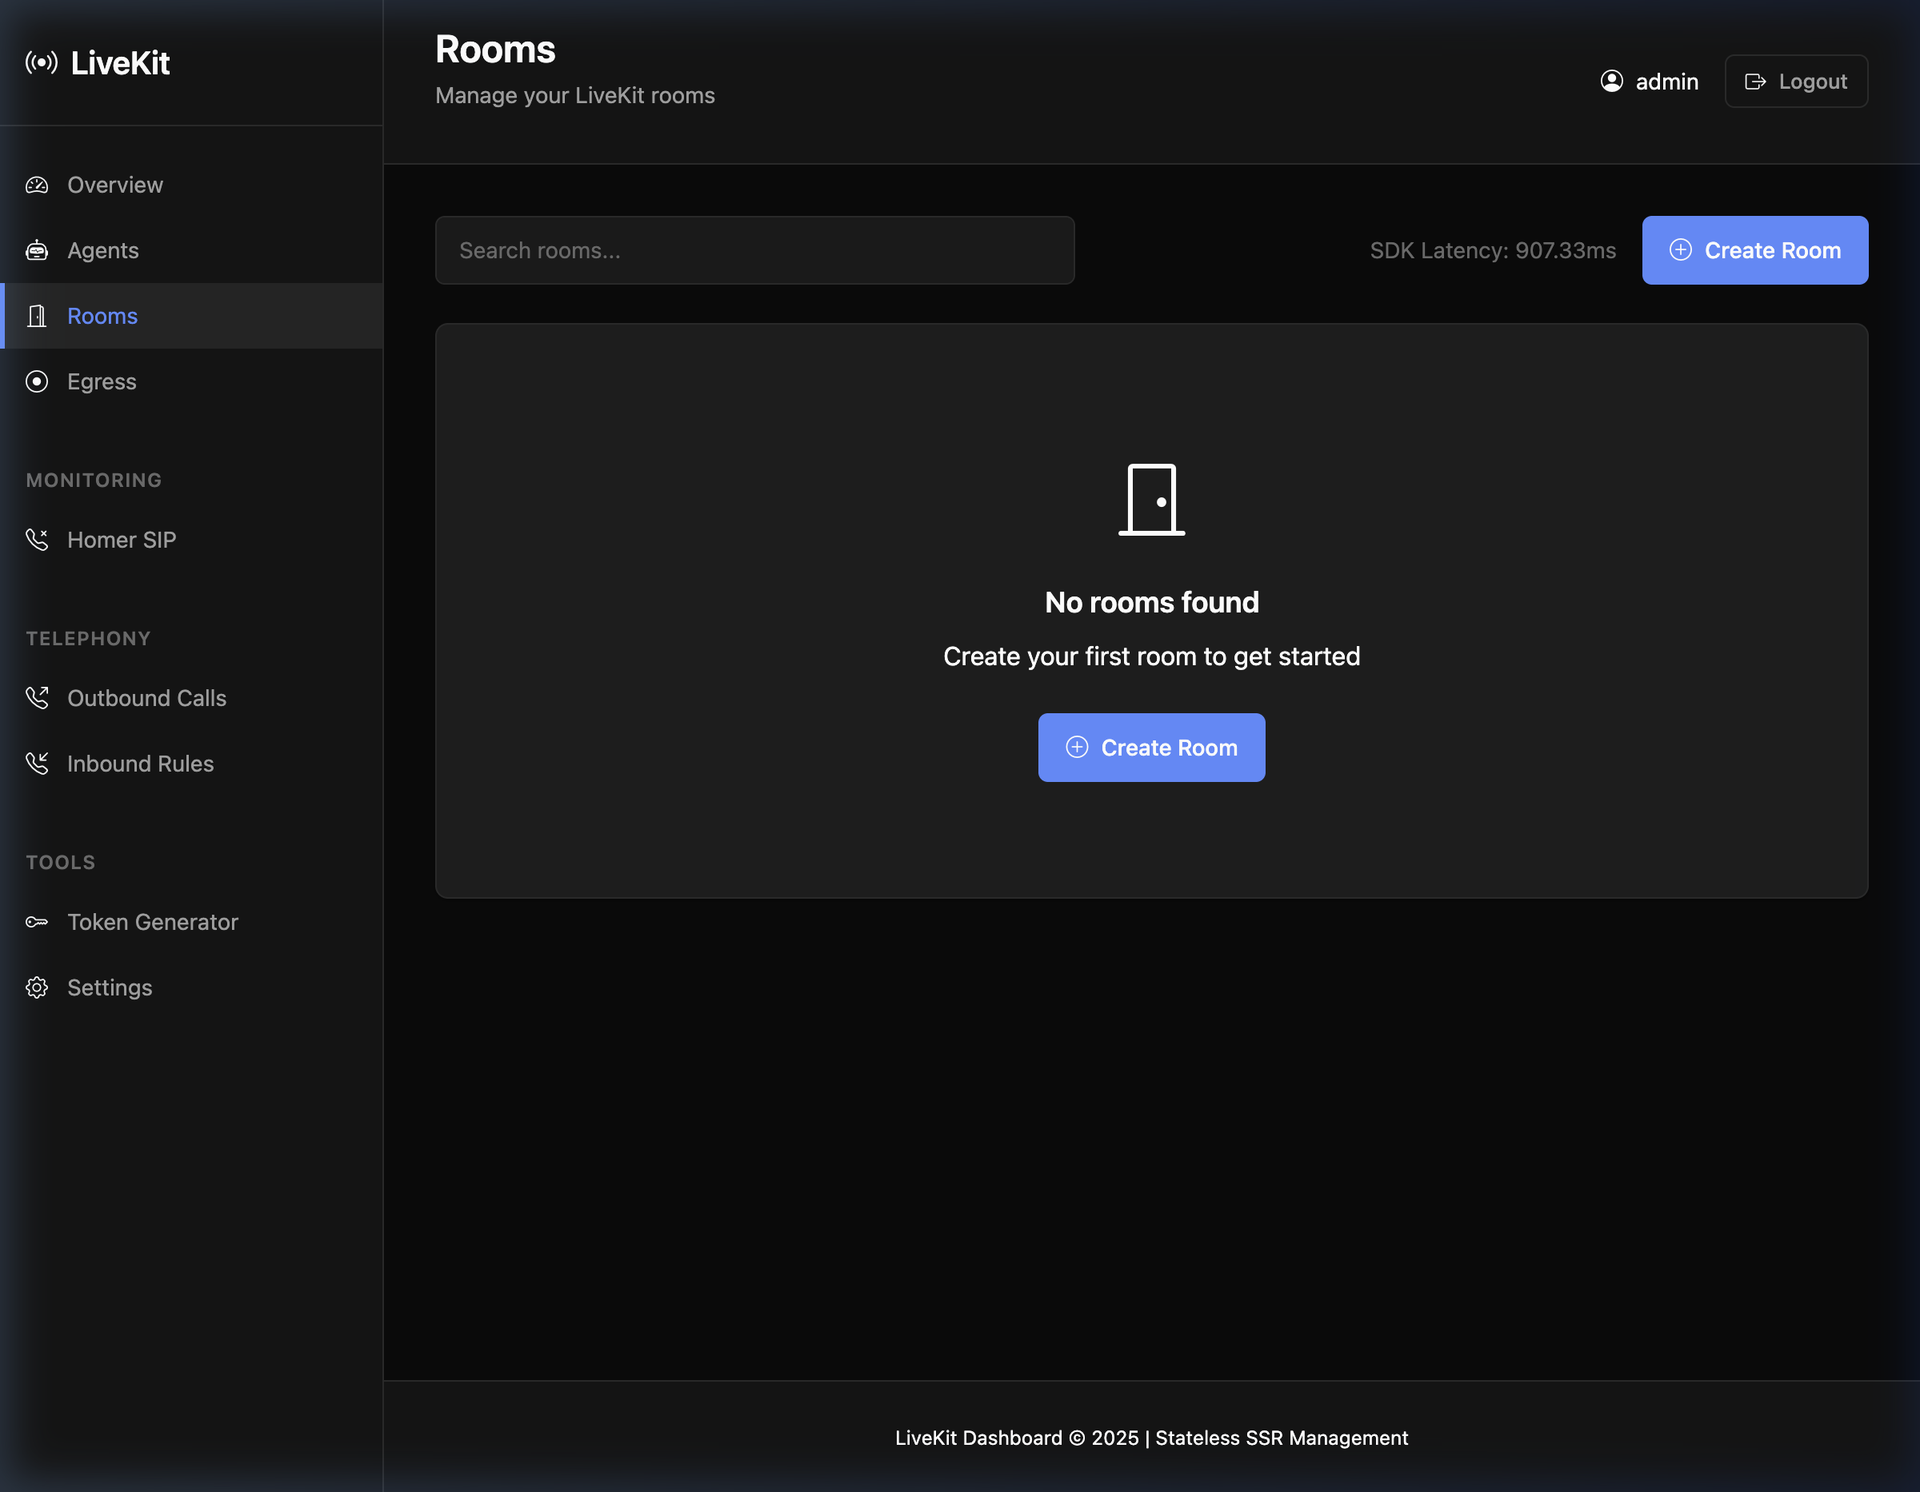Click the Egress record icon
Viewport: 1920px width, 1492px height.
coord(37,381)
